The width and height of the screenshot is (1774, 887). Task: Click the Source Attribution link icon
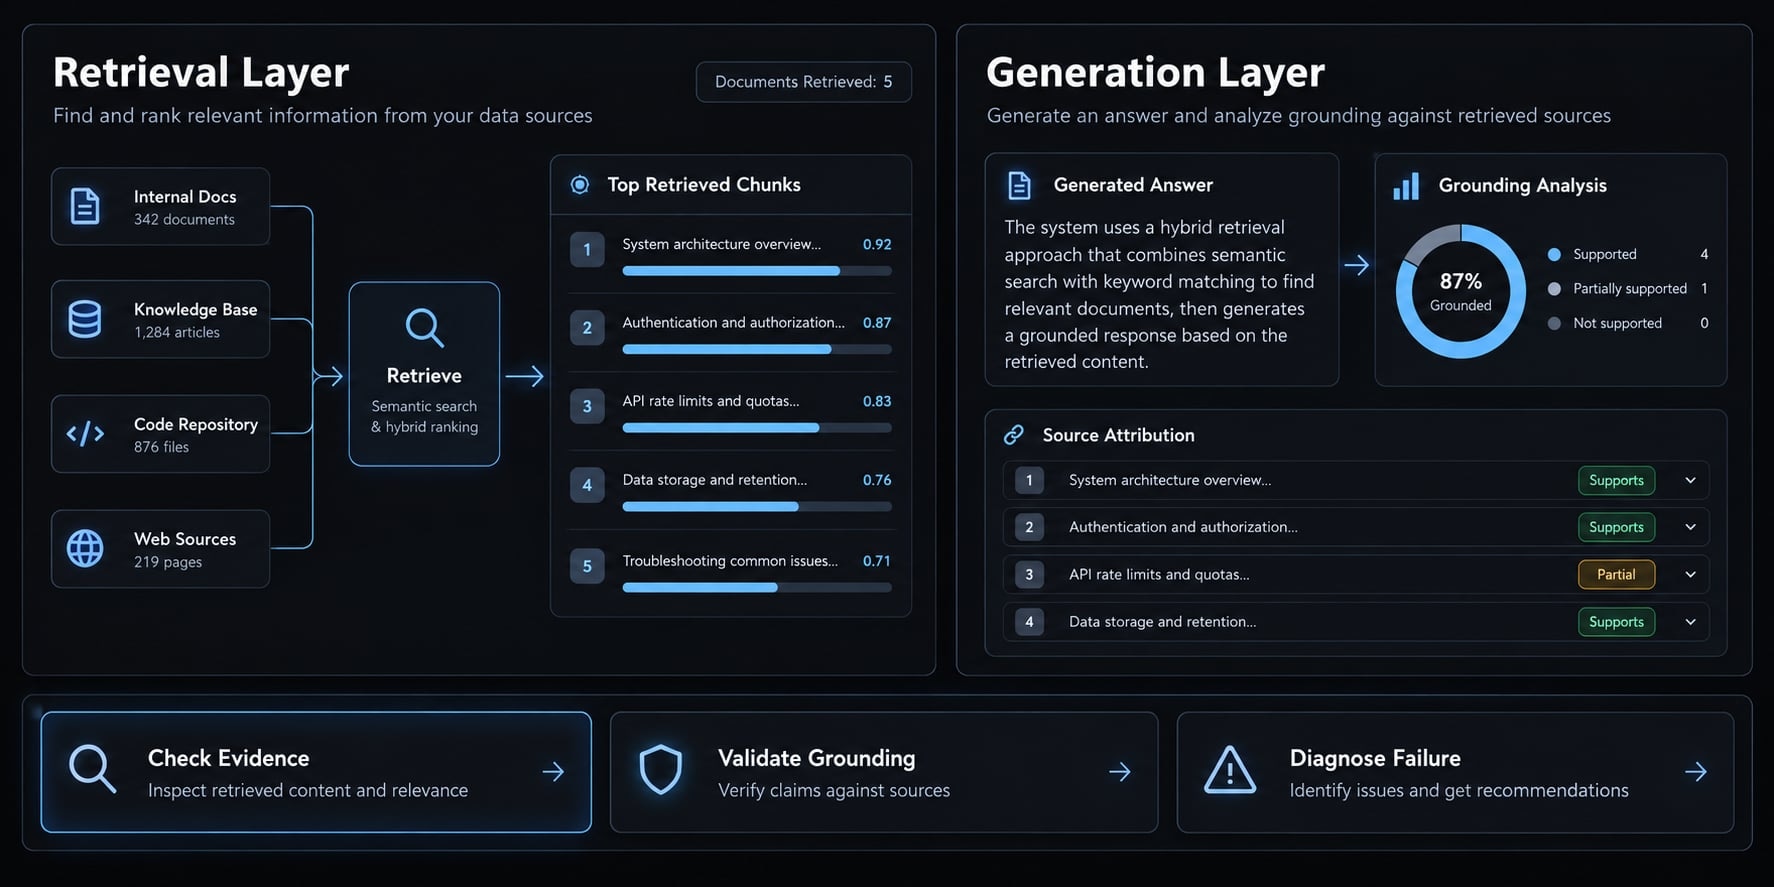tap(1014, 435)
